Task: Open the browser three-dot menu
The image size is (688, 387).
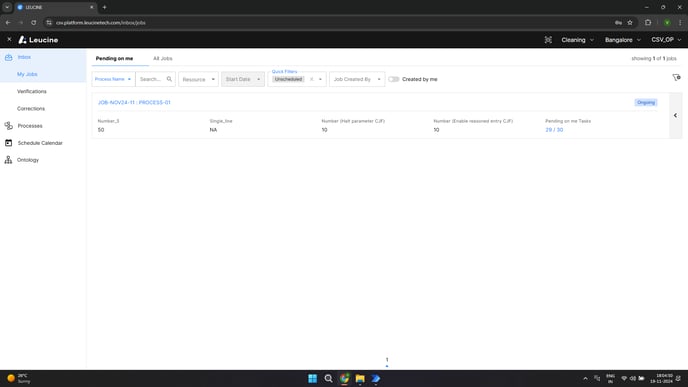Action: (680, 22)
